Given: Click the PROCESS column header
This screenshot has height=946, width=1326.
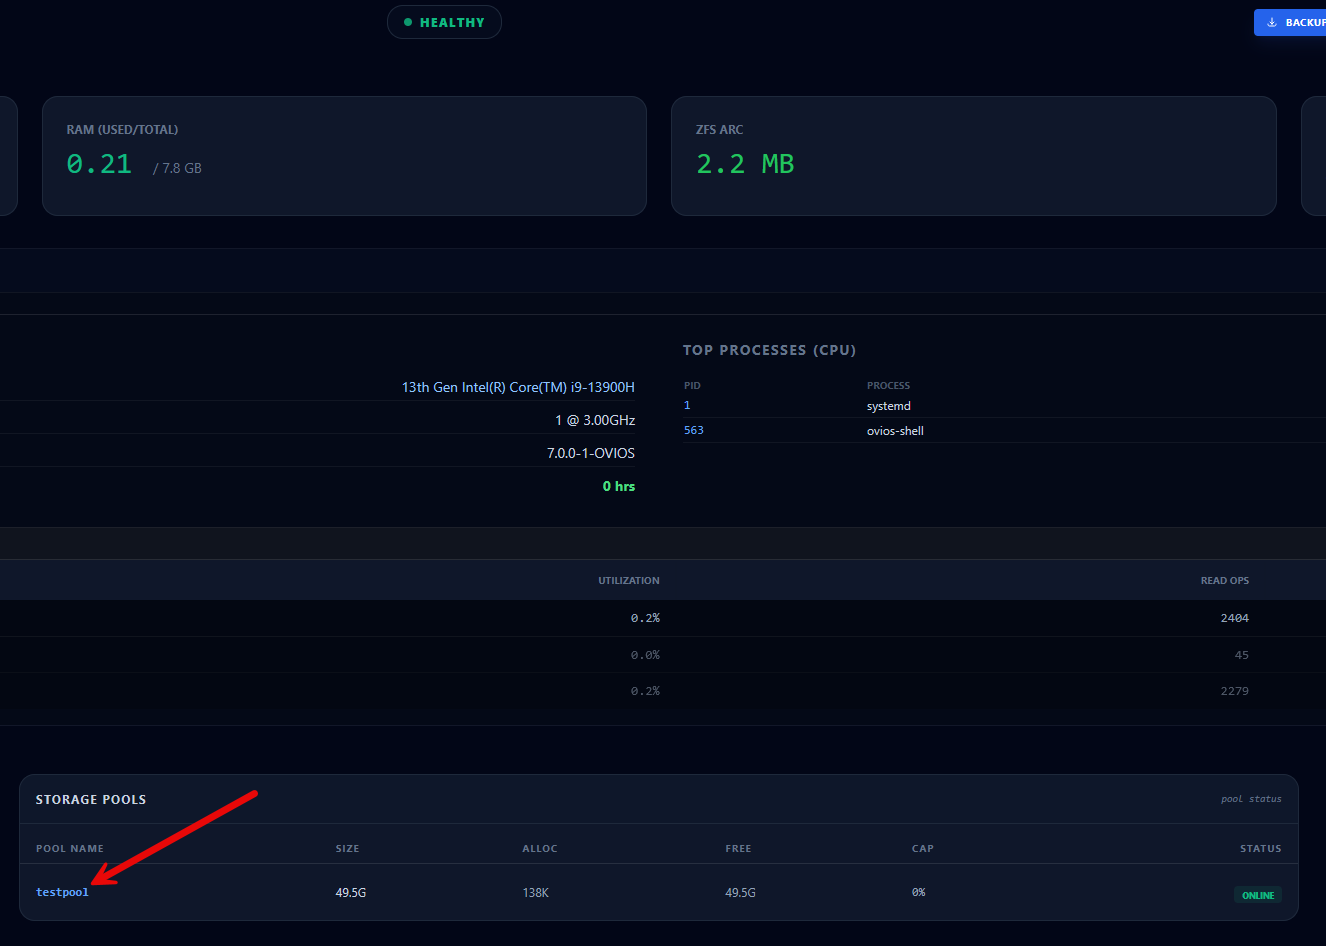Looking at the screenshot, I should [888, 385].
